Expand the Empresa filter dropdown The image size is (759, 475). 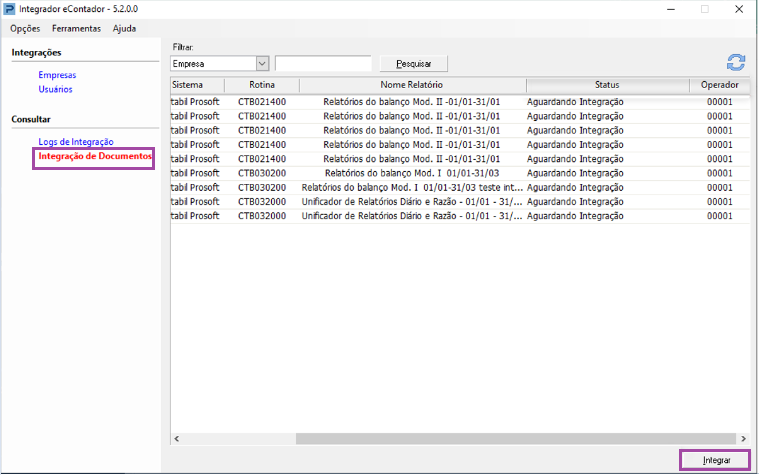point(262,63)
